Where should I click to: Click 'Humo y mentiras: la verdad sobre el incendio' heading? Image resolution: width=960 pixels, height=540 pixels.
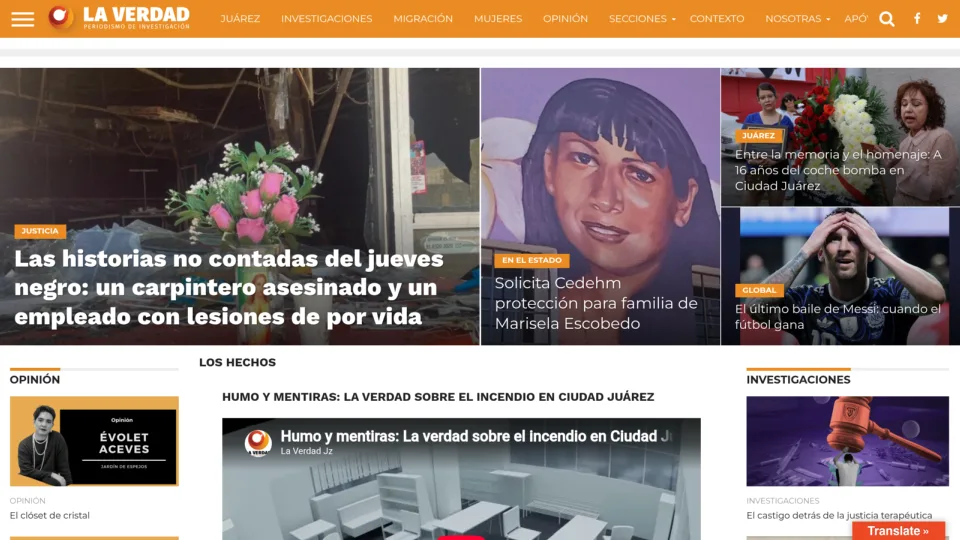tap(438, 397)
